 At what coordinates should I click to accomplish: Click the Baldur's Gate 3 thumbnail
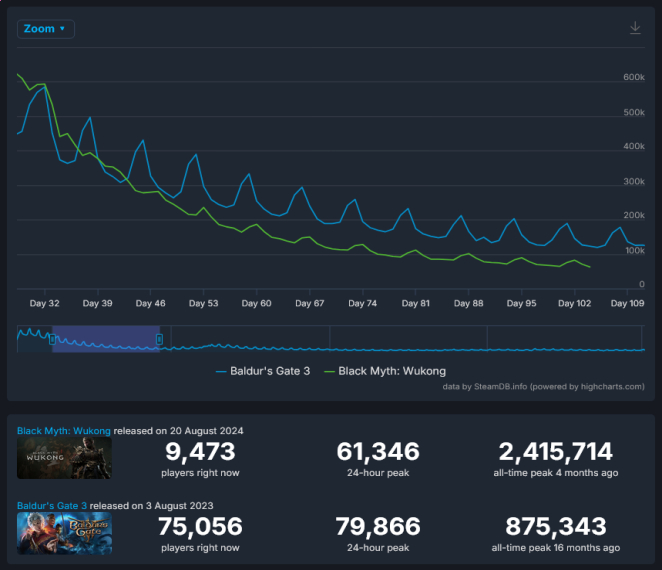coord(64,533)
